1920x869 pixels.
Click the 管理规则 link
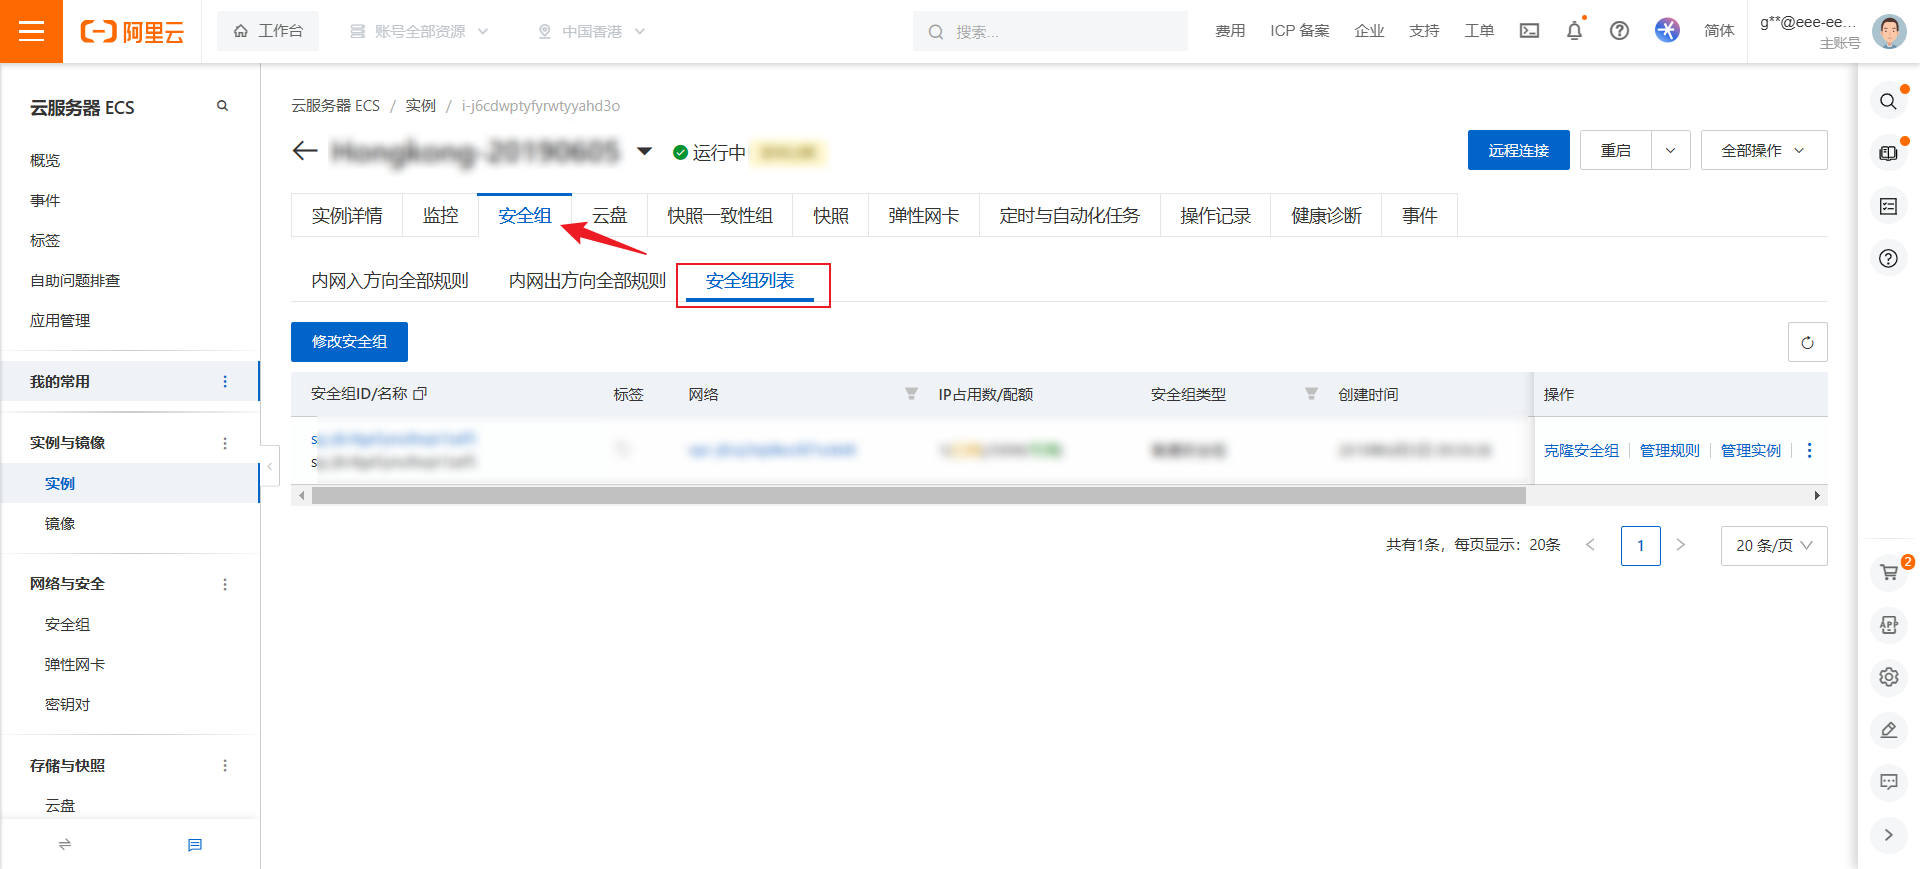pos(1669,450)
